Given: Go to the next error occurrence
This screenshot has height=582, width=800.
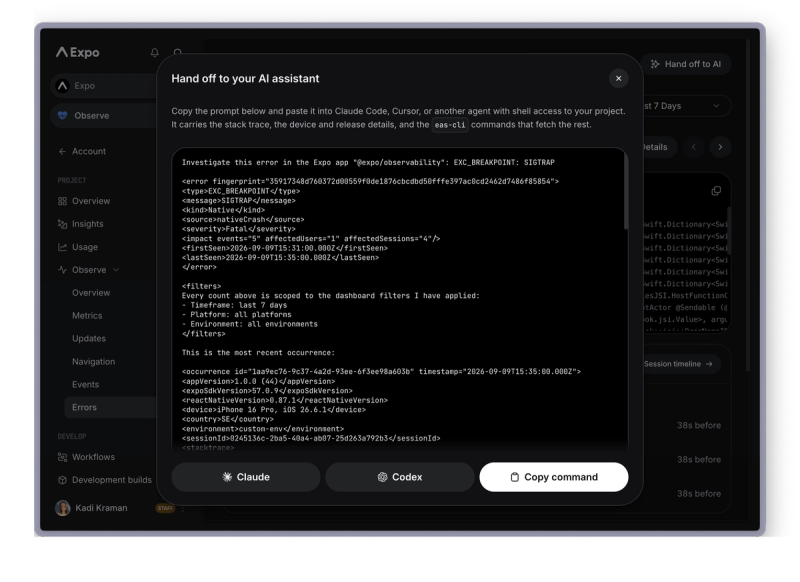Looking at the screenshot, I should click(720, 147).
